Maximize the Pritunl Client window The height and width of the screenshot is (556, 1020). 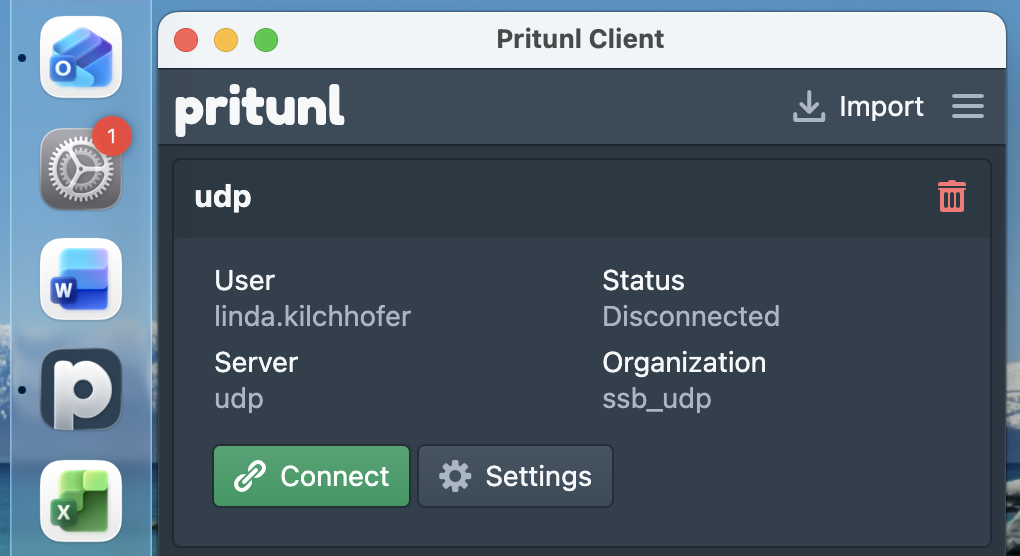[265, 40]
